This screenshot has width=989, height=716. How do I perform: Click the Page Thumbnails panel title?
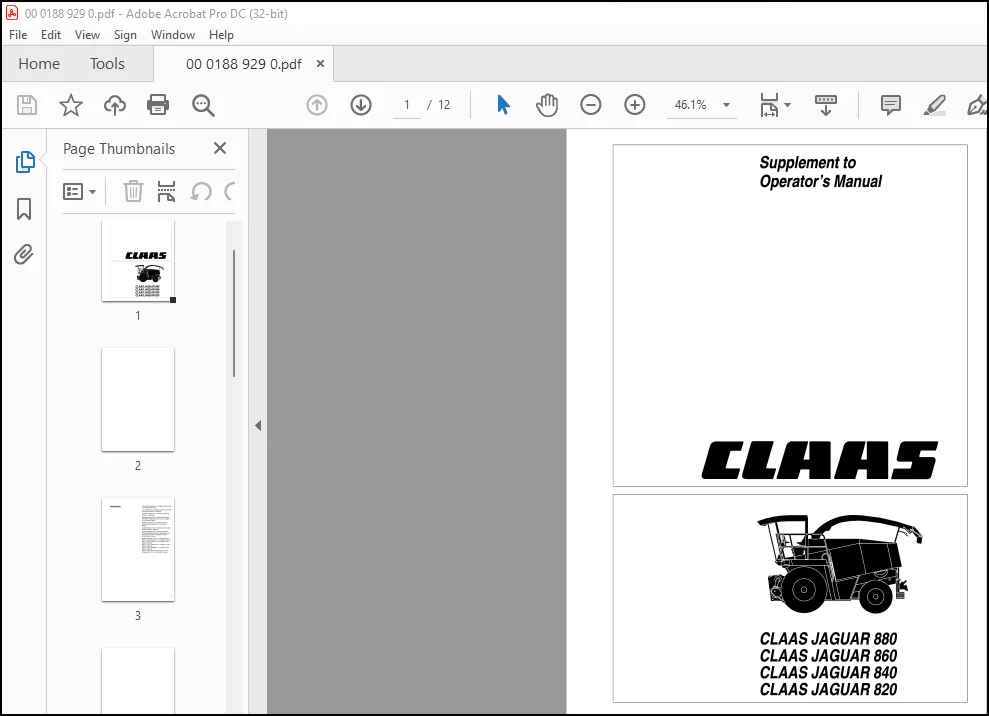(x=119, y=149)
